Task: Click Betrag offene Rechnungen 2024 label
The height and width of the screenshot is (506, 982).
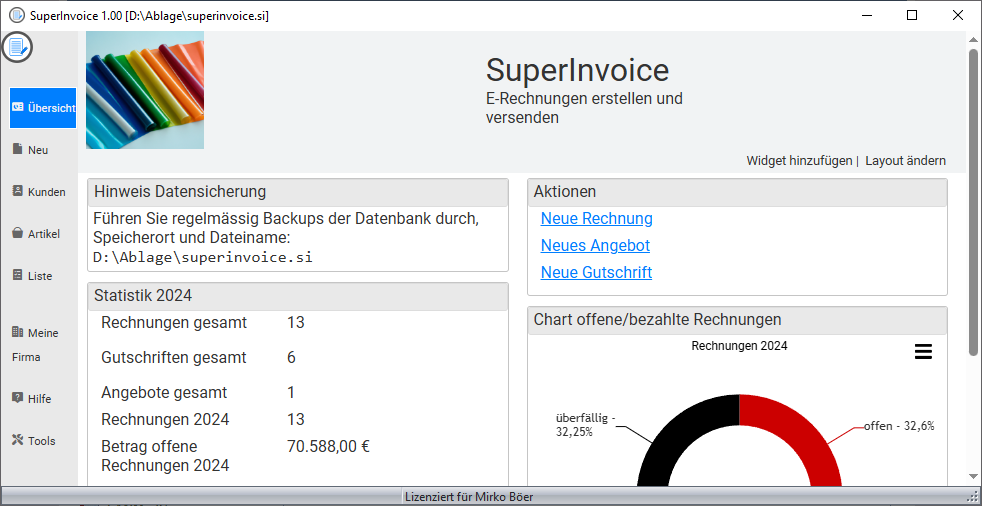Action: pyautogui.click(x=165, y=456)
